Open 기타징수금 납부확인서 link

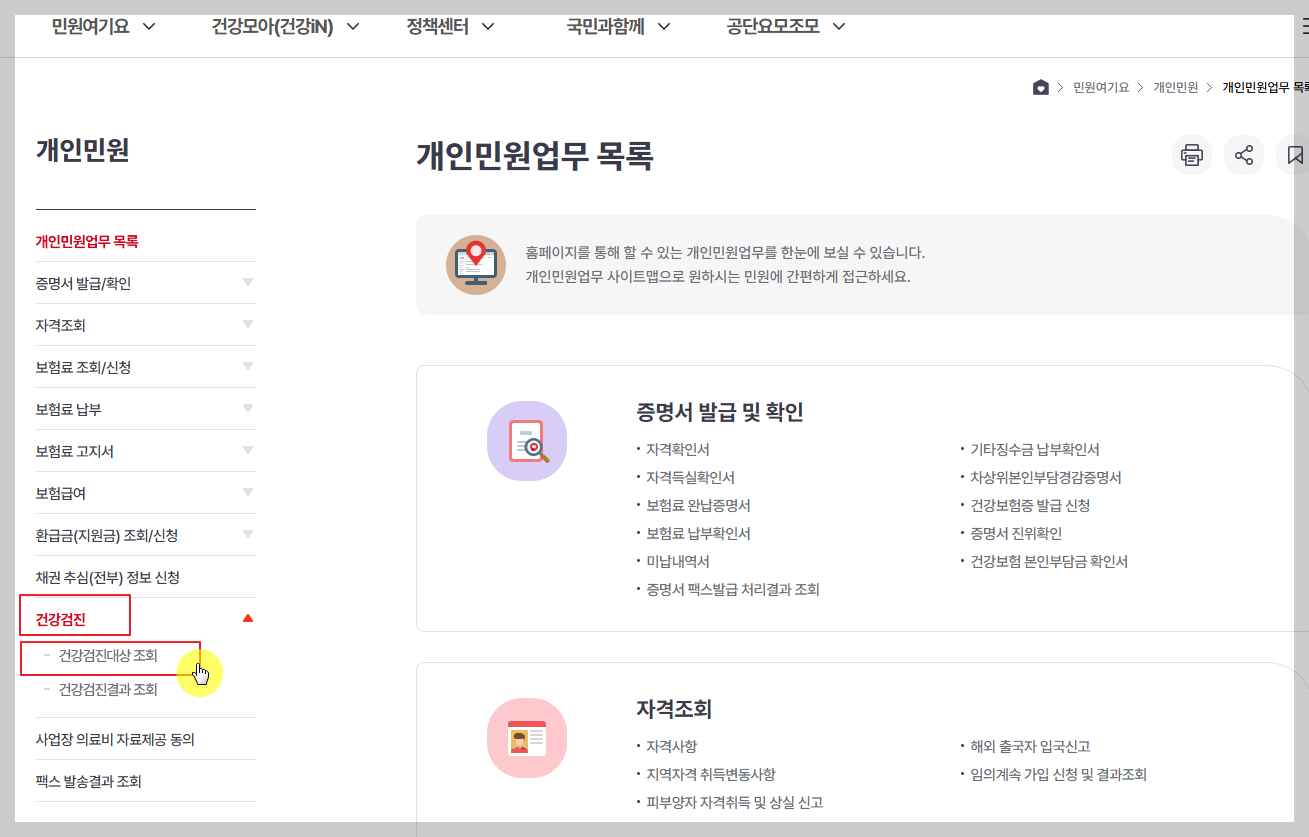click(1035, 450)
